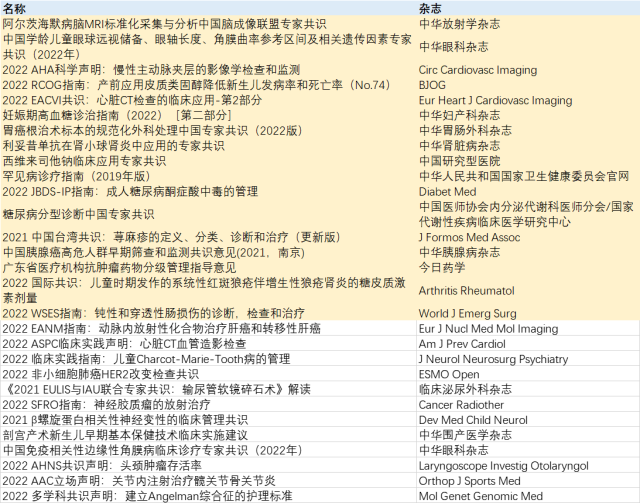
Task: Select the 胃癌根治术标本 title cell
Action: pyautogui.click(x=208, y=130)
